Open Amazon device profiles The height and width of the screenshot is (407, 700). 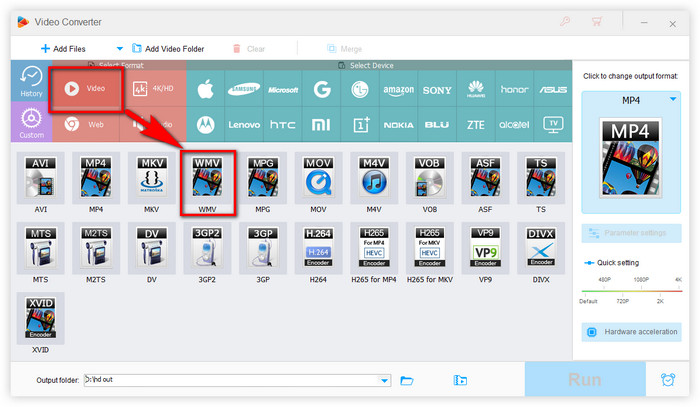(398, 89)
